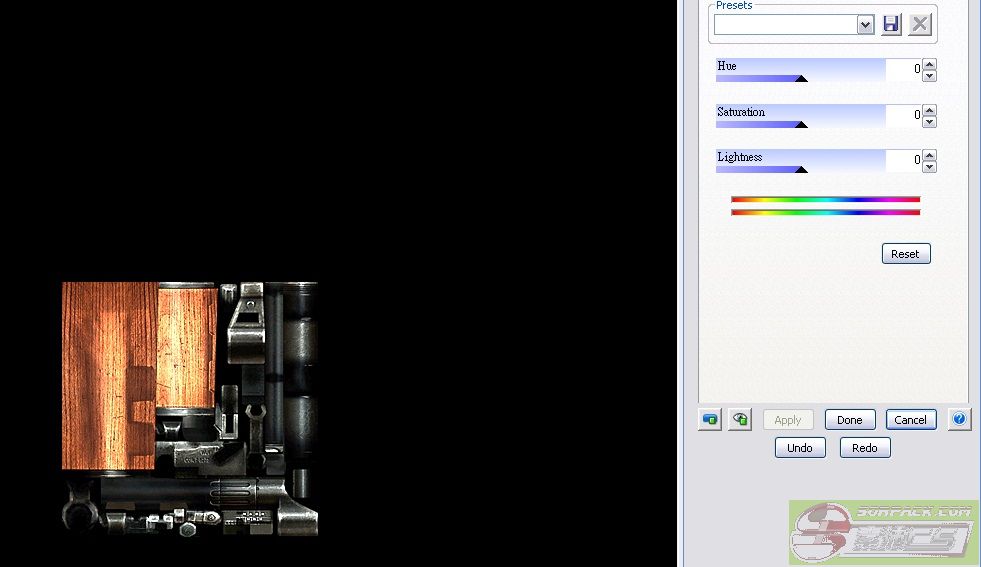
Task: Increase Saturation value with up arrow
Action: pos(930,110)
